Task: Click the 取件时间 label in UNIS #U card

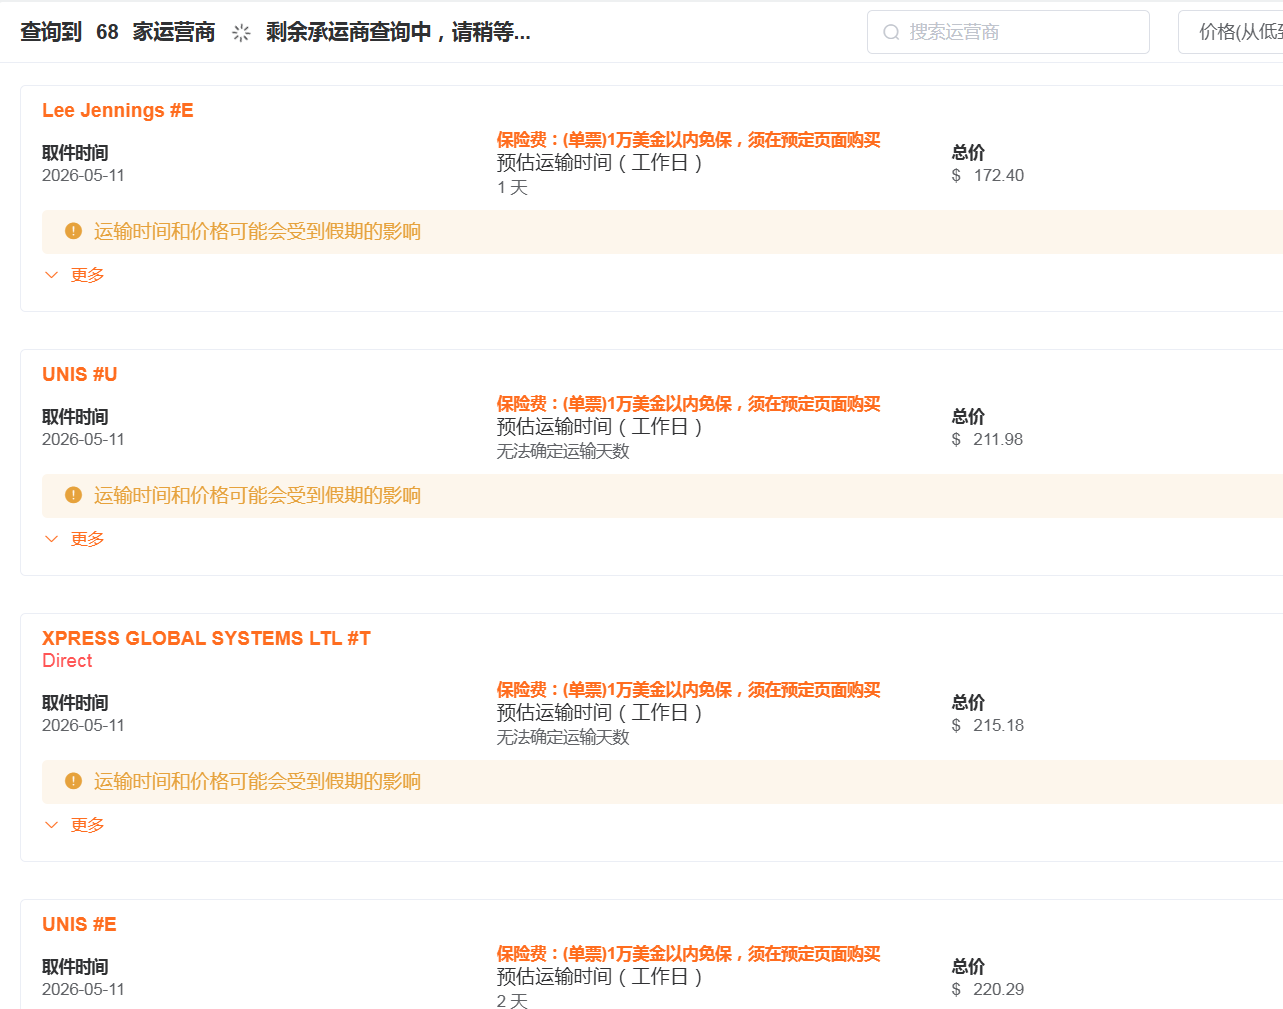Action: [75, 417]
